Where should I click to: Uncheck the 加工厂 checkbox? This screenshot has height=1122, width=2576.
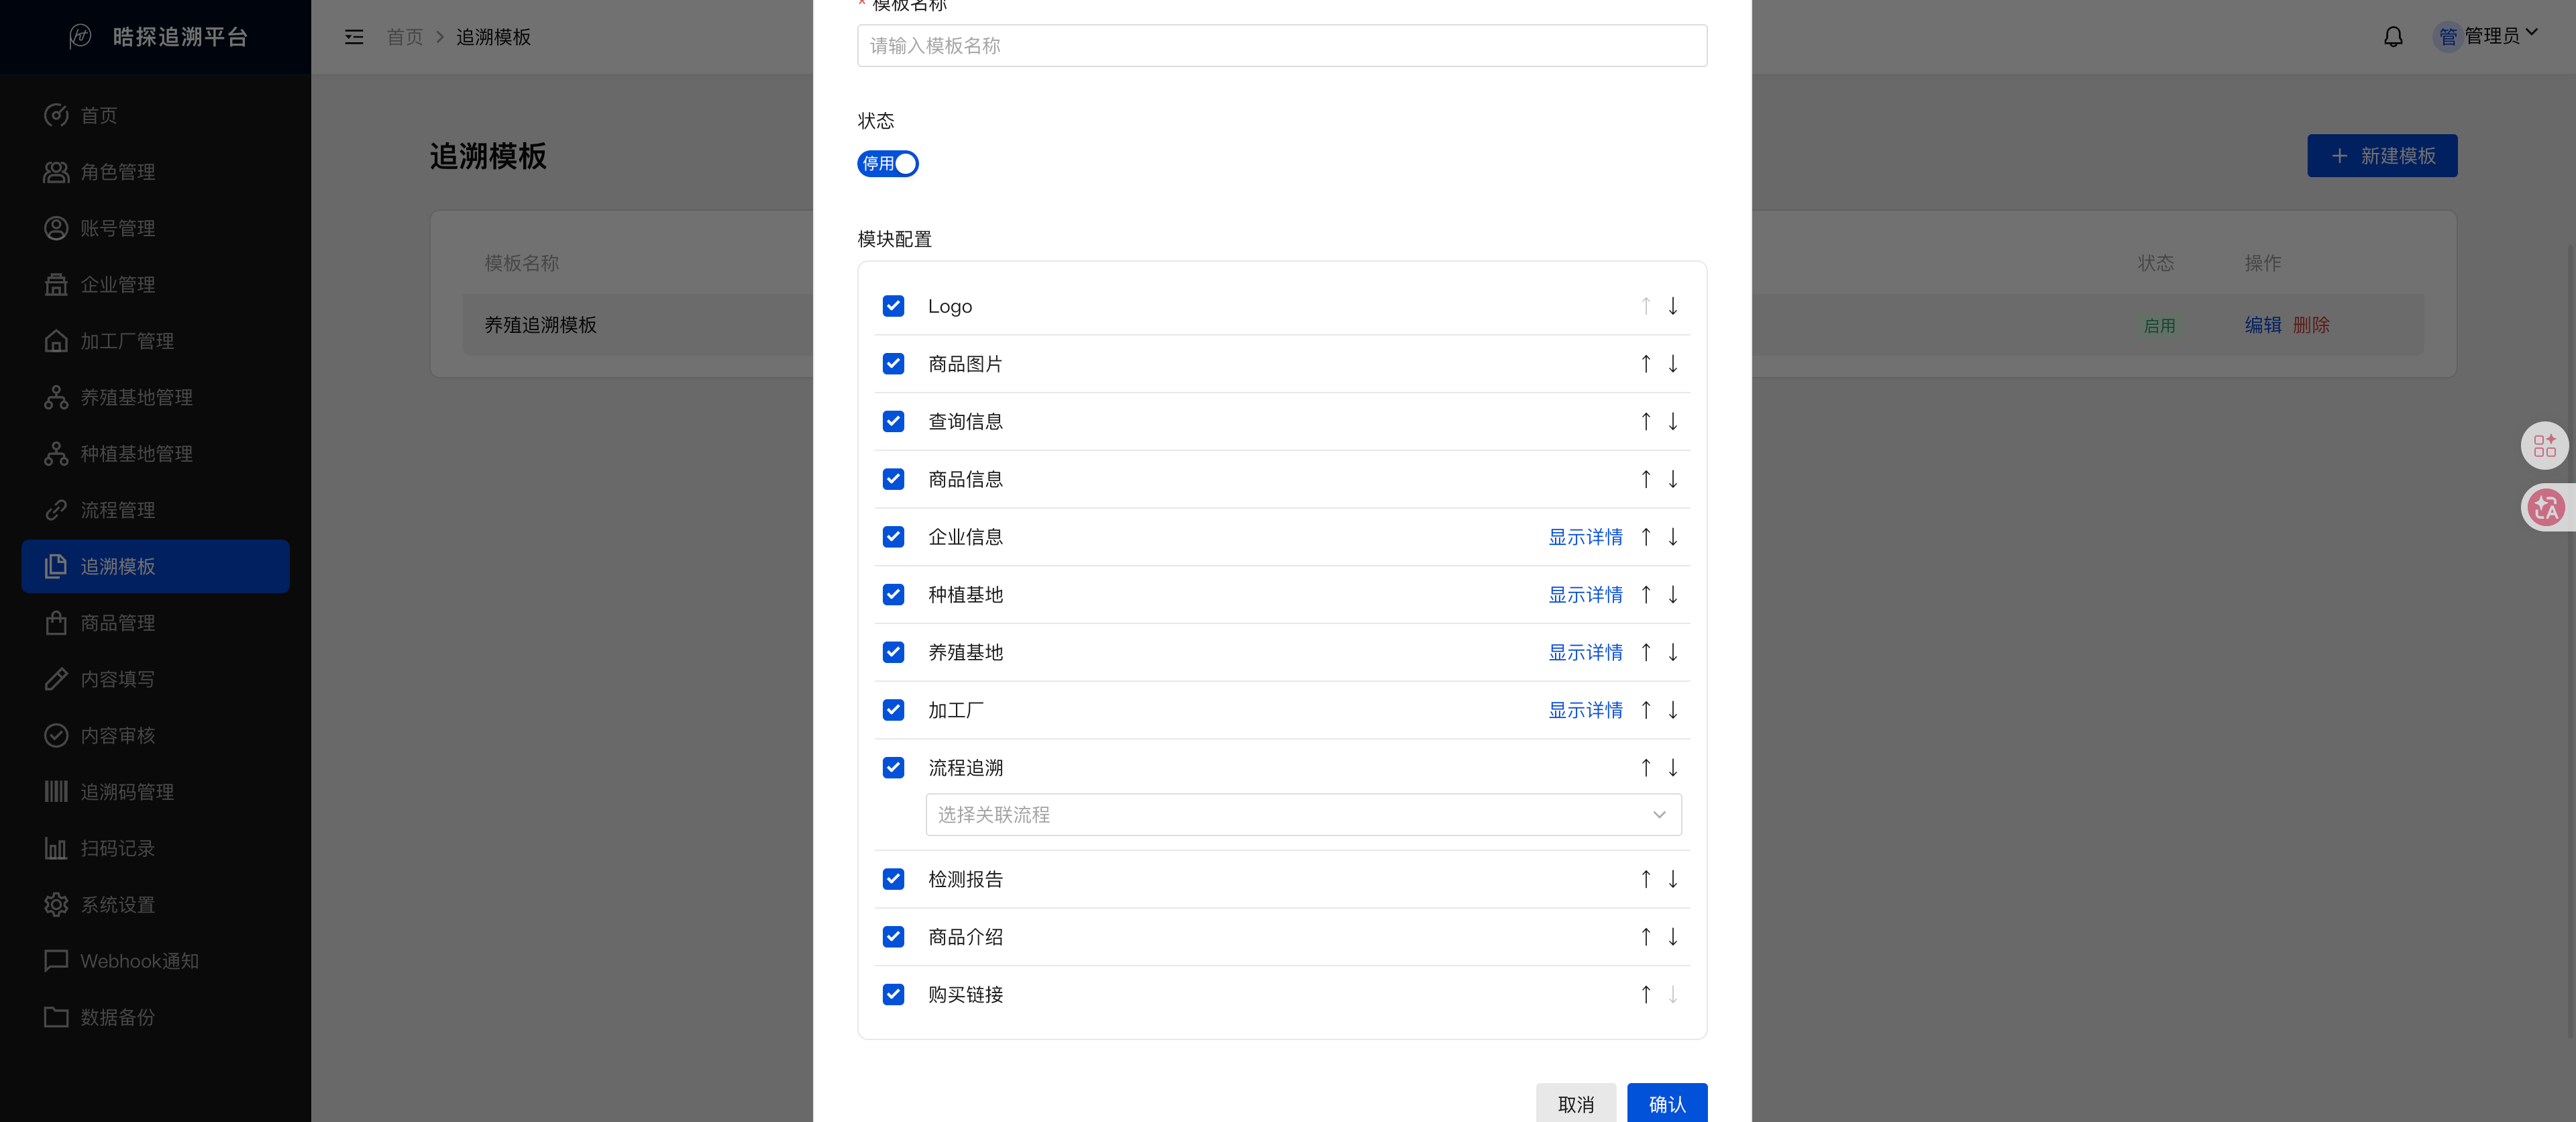click(893, 710)
